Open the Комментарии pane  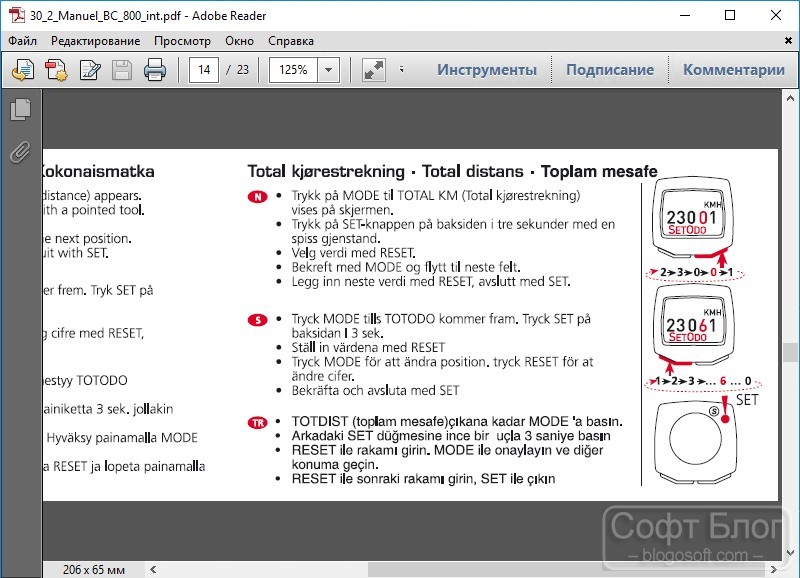(x=734, y=70)
